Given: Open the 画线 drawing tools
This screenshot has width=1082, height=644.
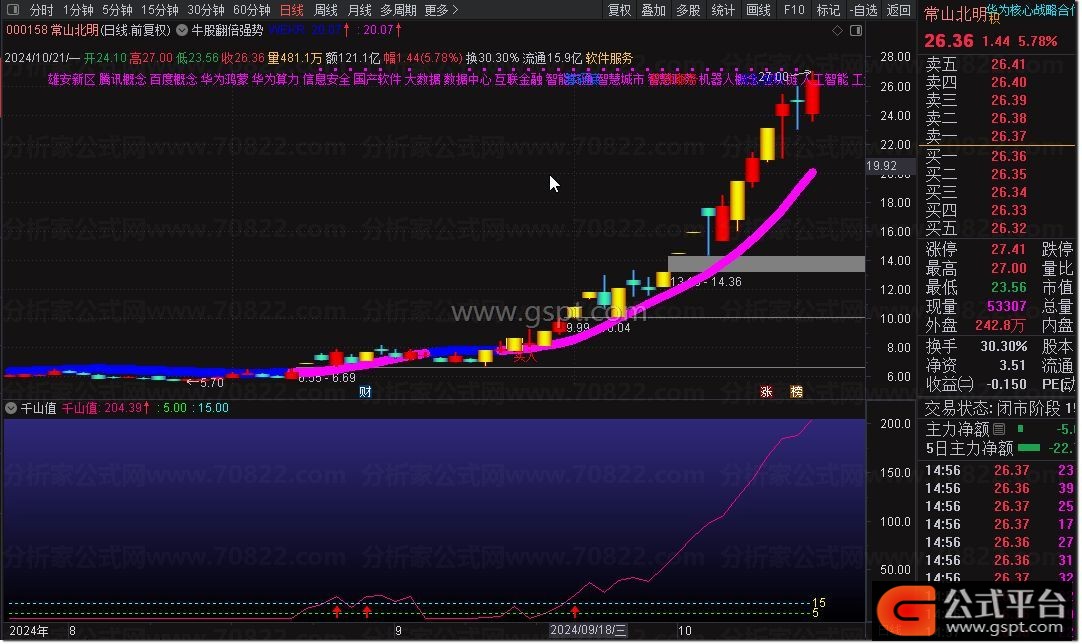Looking at the screenshot, I should tap(758, 10).
